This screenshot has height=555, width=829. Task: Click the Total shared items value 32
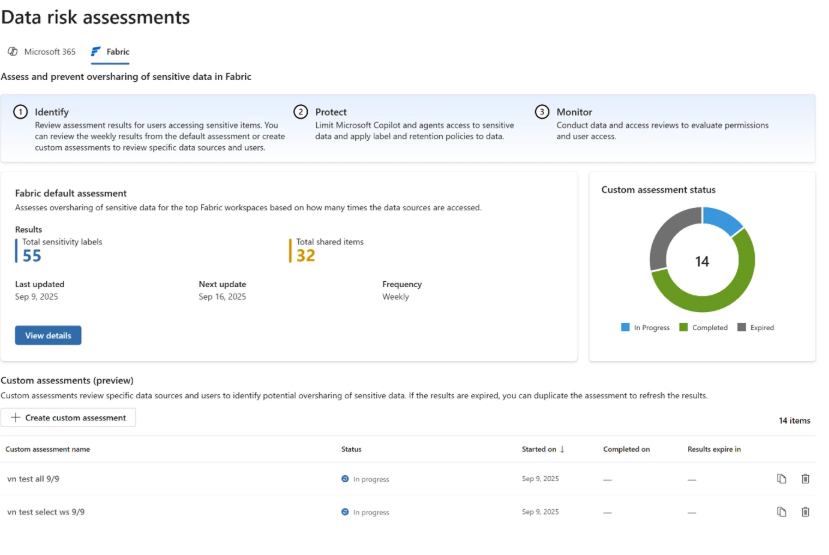(x=305, y=255)
